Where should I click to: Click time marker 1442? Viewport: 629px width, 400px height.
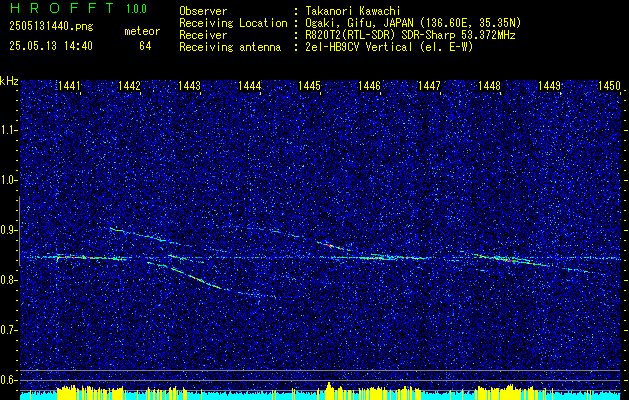tap(129, 86)
